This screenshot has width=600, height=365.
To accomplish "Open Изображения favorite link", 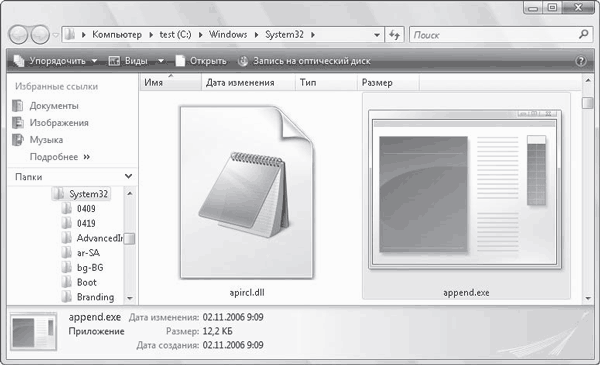I will tap(59, 123).
